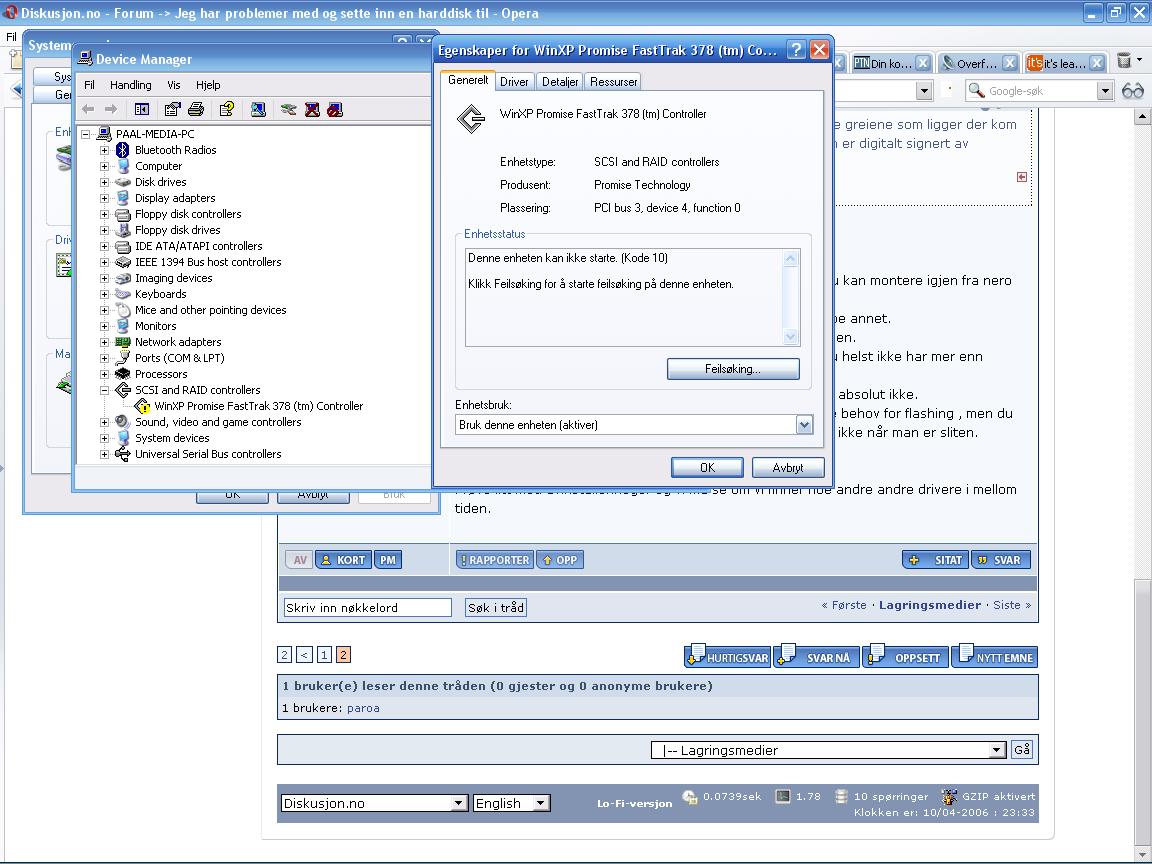Click the NYTT EMNE button
Viewport: 1152px width, 864px height.
point(994,657)
